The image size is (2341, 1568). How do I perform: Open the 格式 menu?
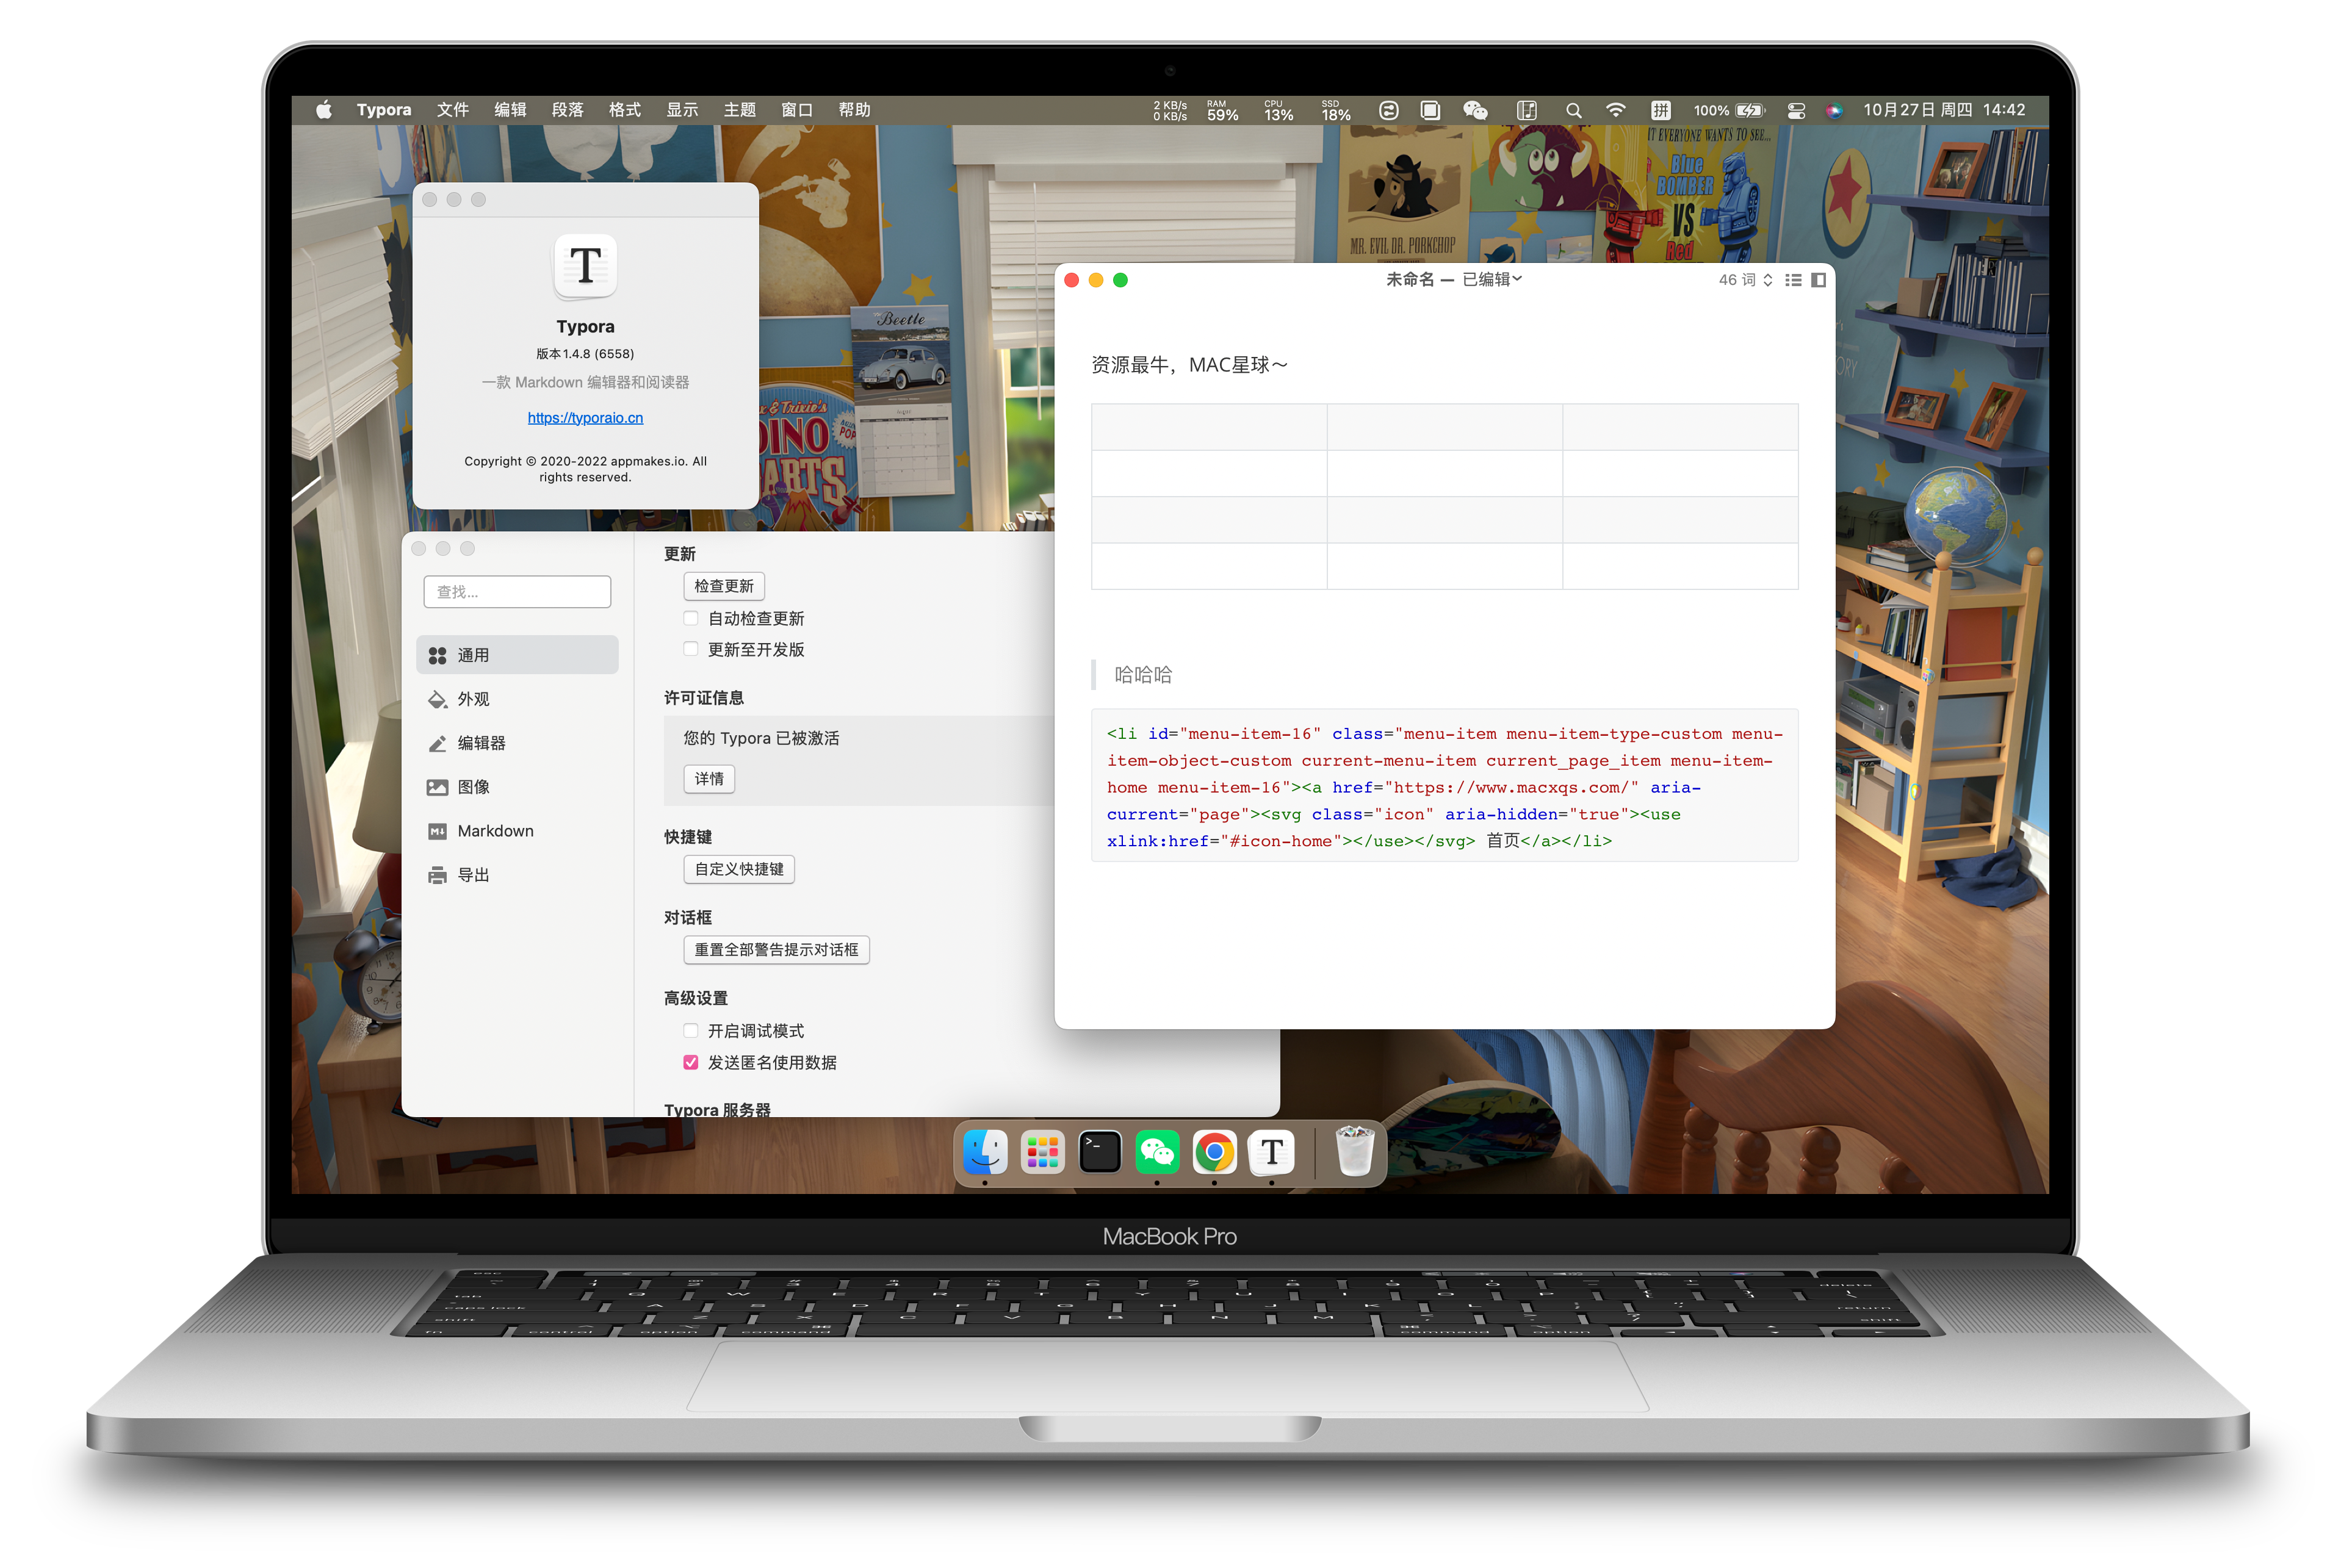625,110
